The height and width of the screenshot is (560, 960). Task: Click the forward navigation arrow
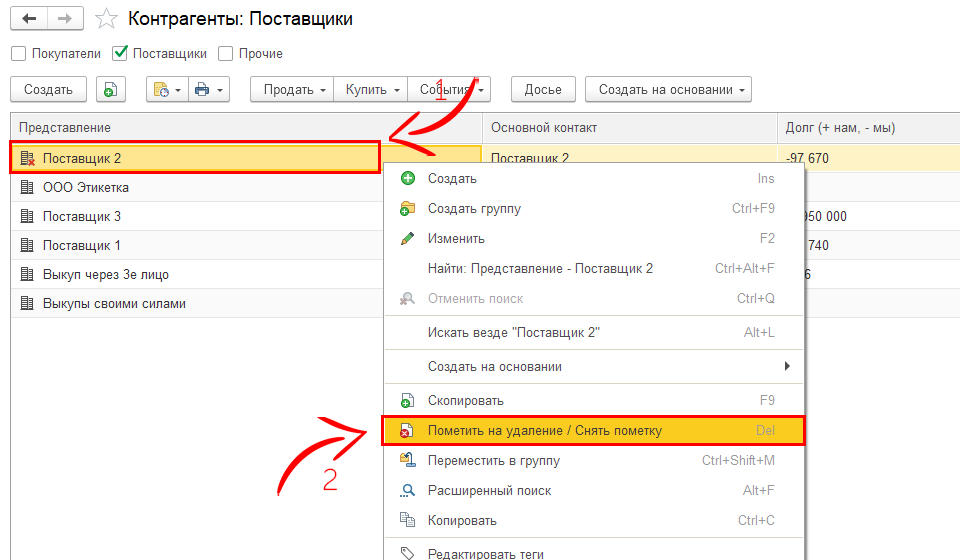pos(65,19)
